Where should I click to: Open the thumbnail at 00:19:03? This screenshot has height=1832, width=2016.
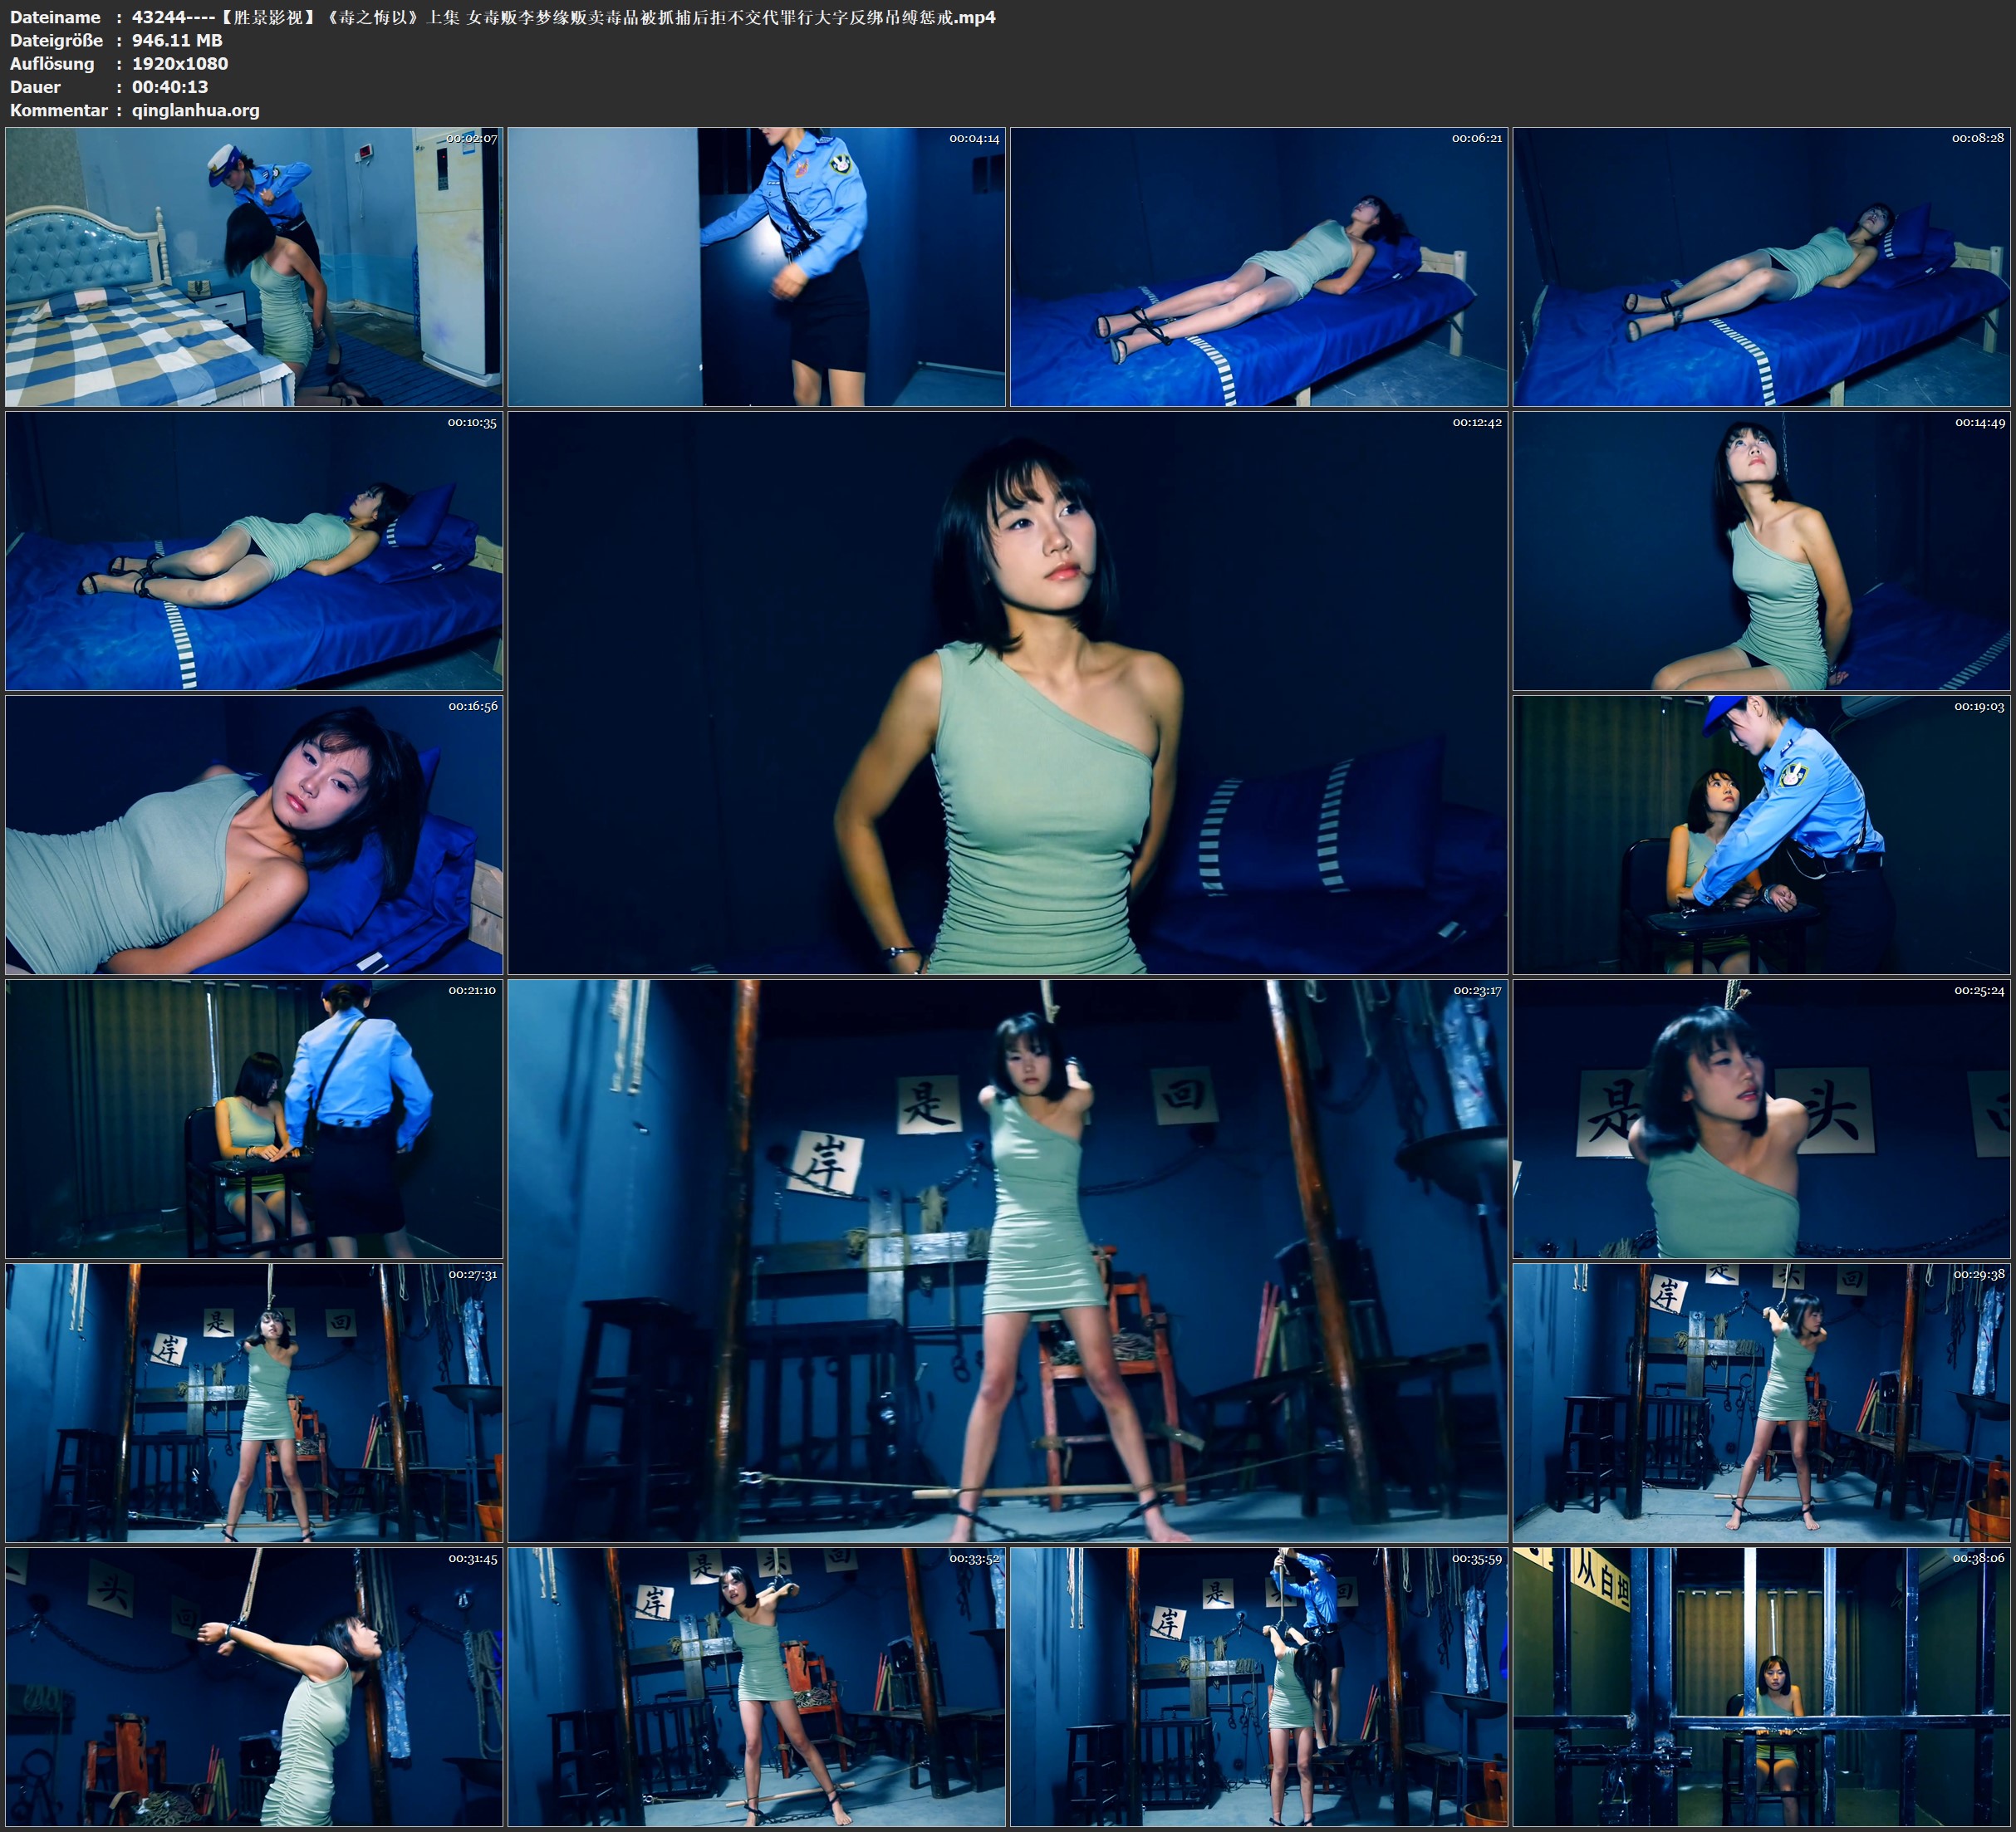pyautogui.click(x=1761, y=835)
